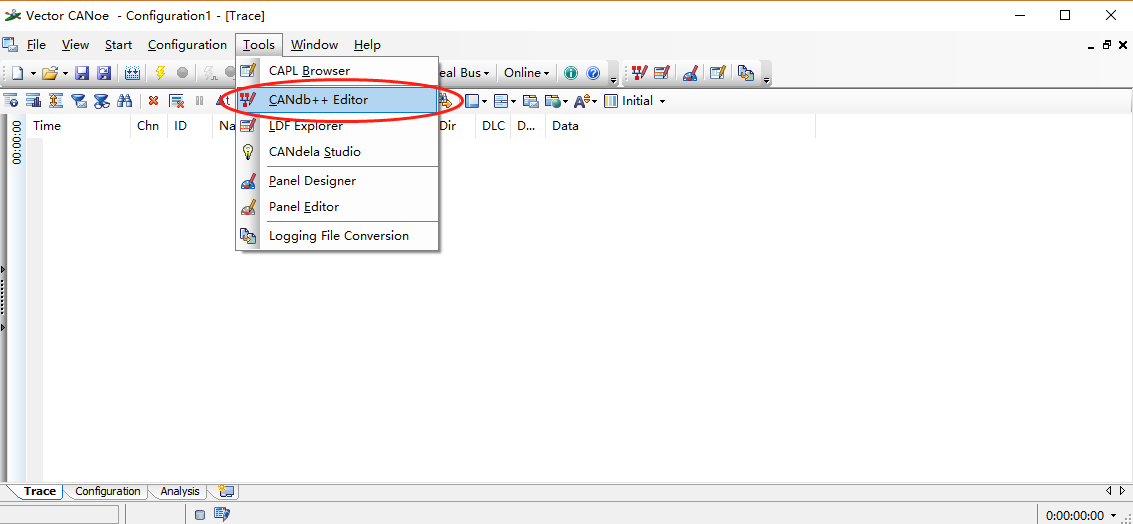The image size is (1133, 524).
Task: Click the new desktop icon beside Analysis tab
Action: click(226, 491)
